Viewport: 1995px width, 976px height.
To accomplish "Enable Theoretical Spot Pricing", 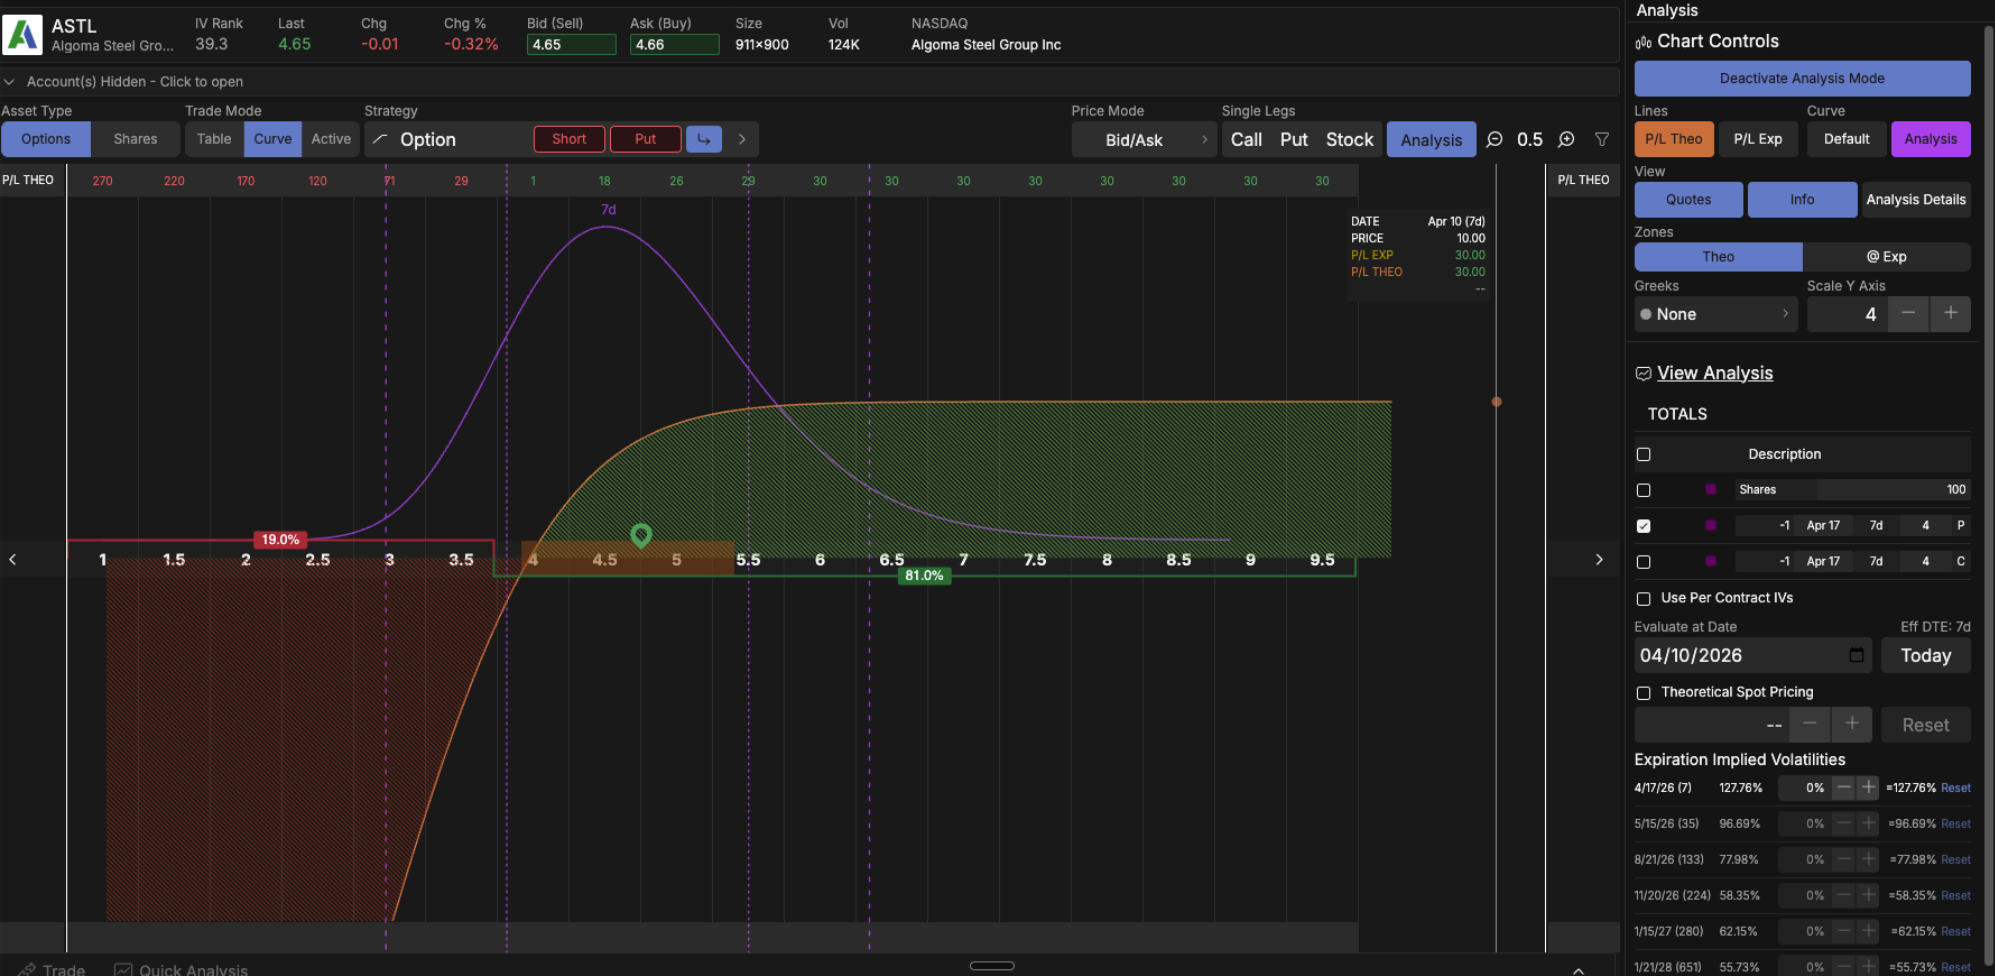I will click(x=1643, y=692).
